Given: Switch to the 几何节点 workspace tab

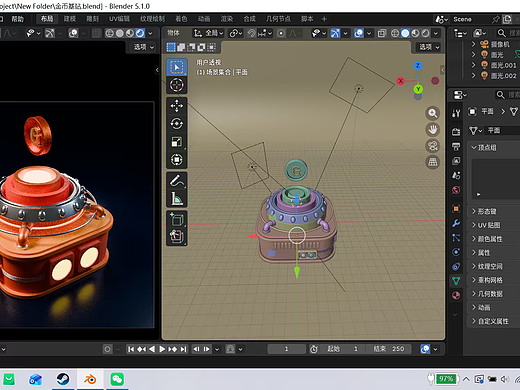Looking at the screenshot, I should (x=278, y=19).
